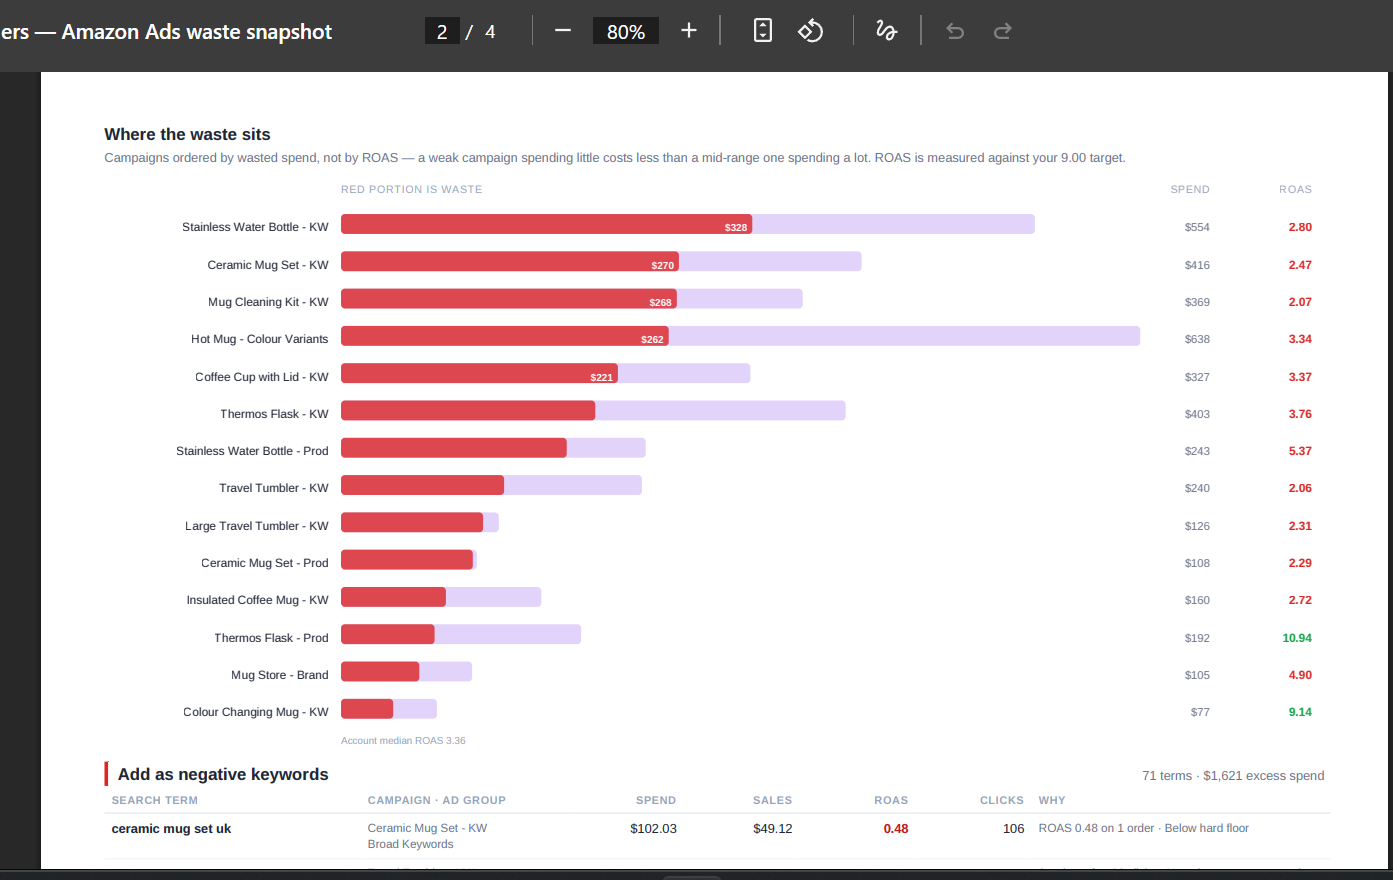
Task: Select the $221 waste label on bar
Action: pos(601,378)
